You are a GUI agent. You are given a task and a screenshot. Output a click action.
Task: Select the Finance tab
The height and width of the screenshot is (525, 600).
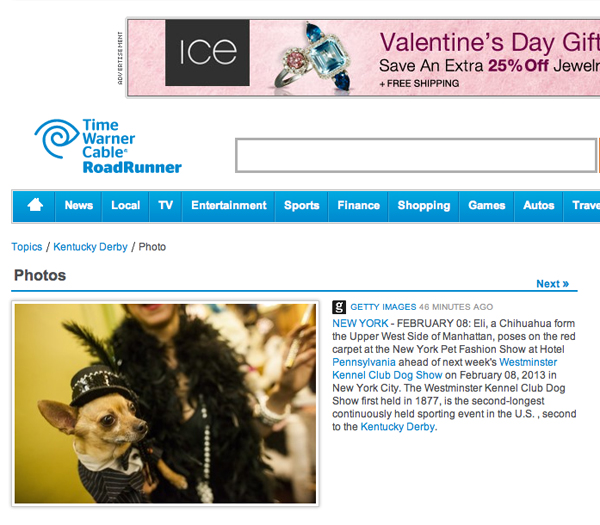tap(359, 205)
